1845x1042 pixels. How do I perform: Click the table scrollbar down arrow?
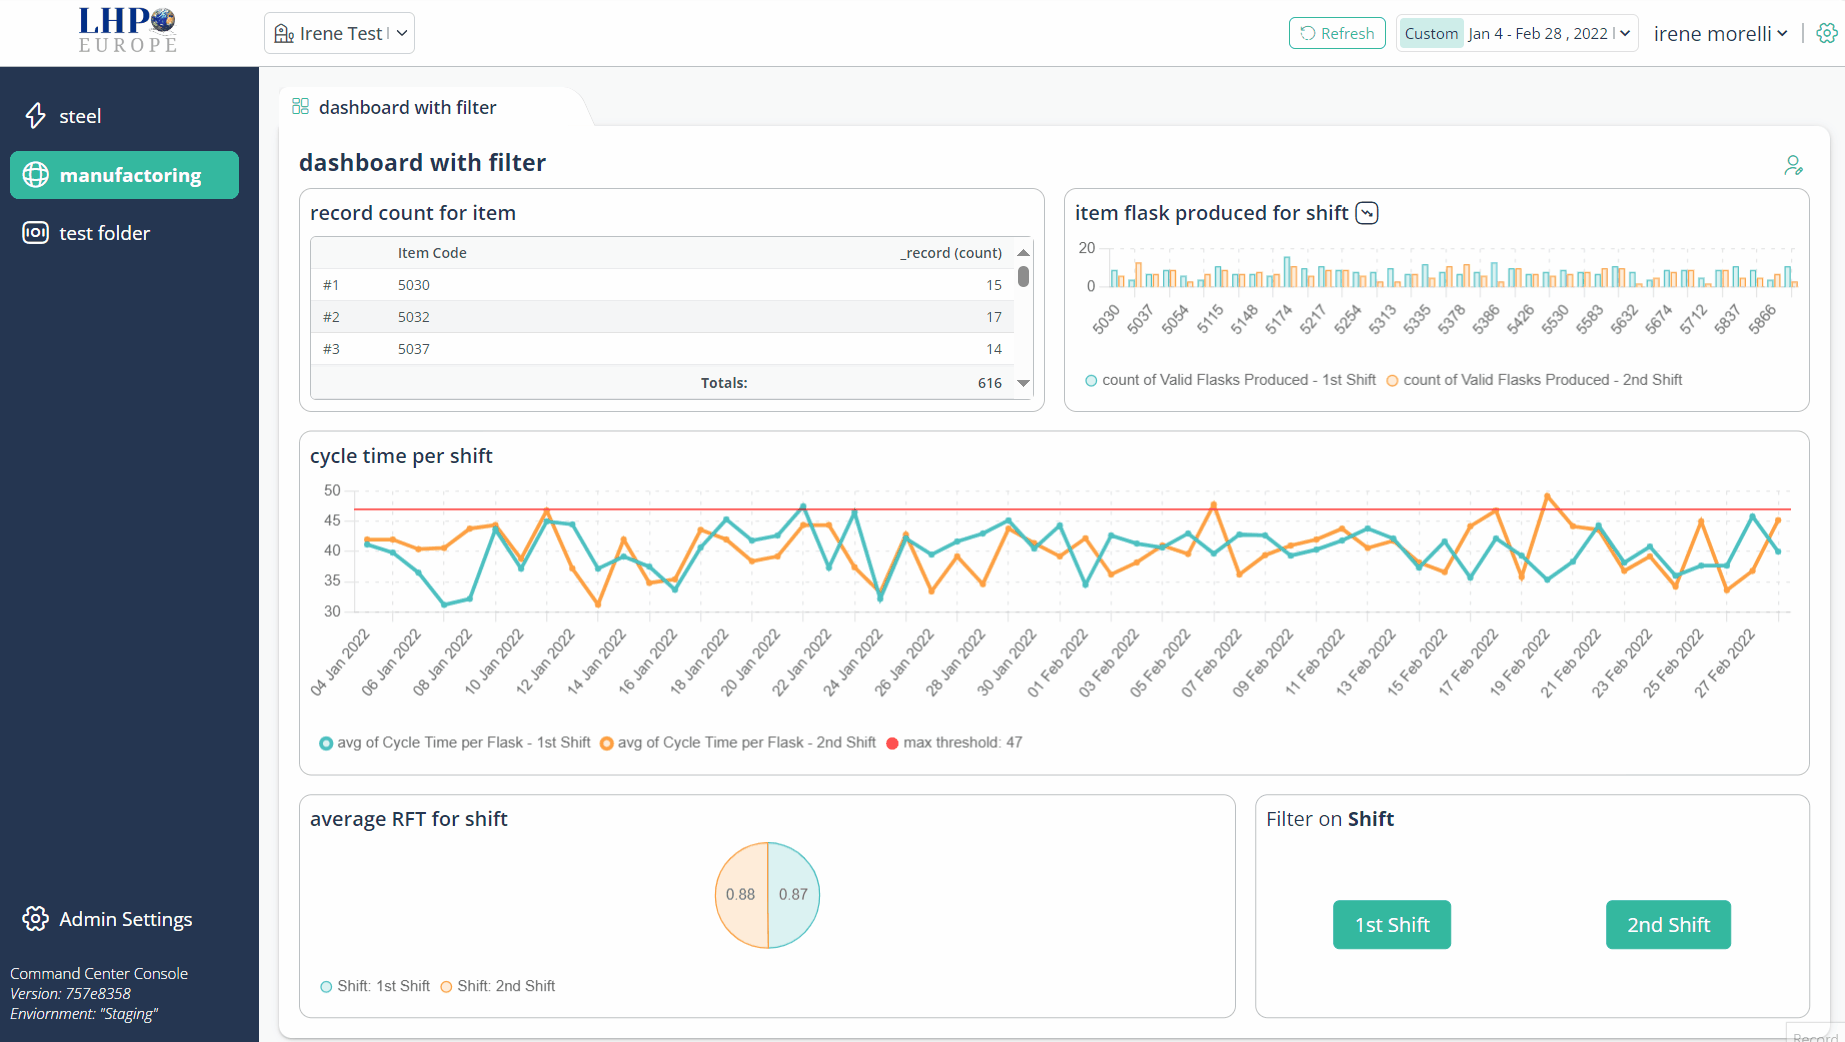coord(1023,383)
